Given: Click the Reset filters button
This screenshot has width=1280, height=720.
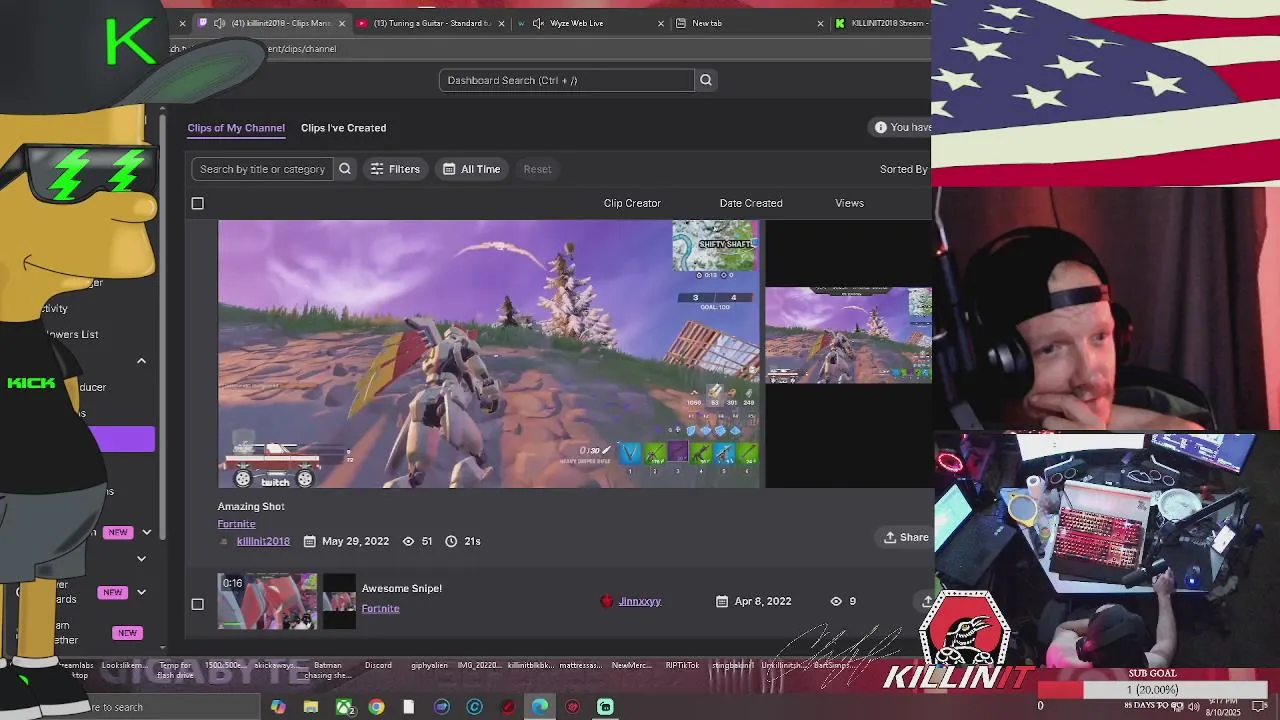Looking at the screenshot, I should click(537, 169).
